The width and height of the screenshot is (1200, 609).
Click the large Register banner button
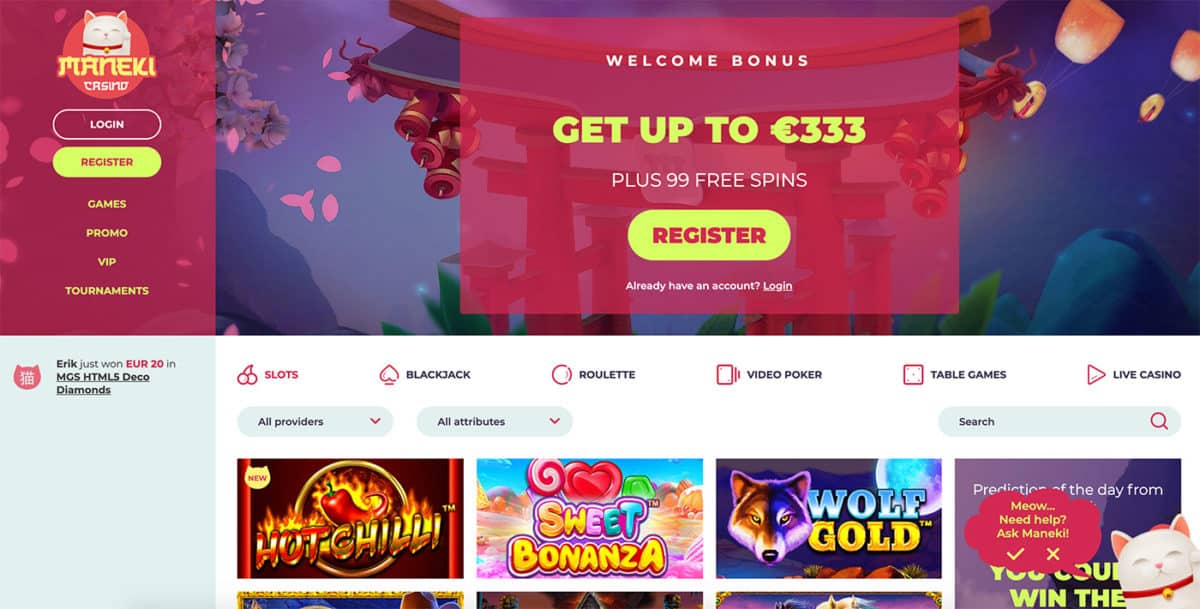click(x=709, y=236)
